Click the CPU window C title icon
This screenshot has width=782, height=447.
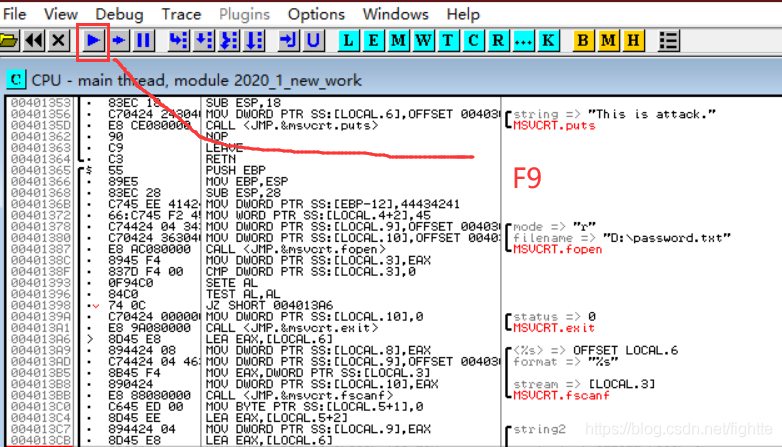[x=16, y=79]
